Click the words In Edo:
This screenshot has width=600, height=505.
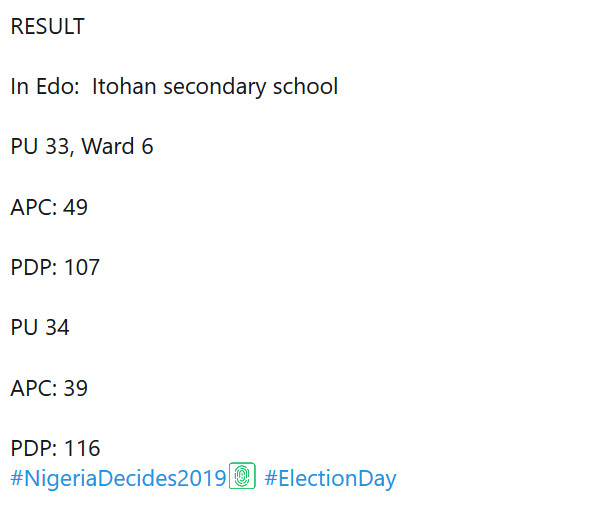(x=44, y=87)
